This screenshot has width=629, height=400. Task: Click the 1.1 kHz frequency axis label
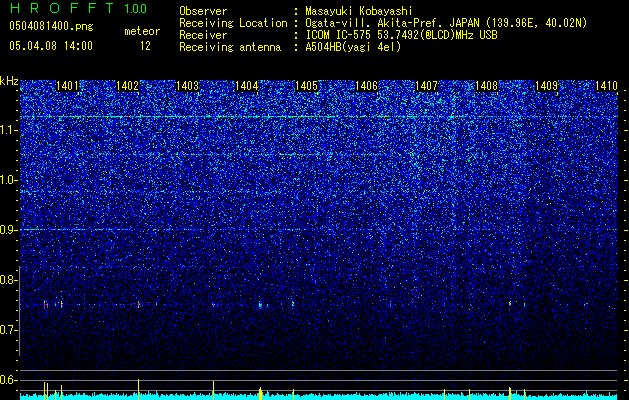coord(9,130)
